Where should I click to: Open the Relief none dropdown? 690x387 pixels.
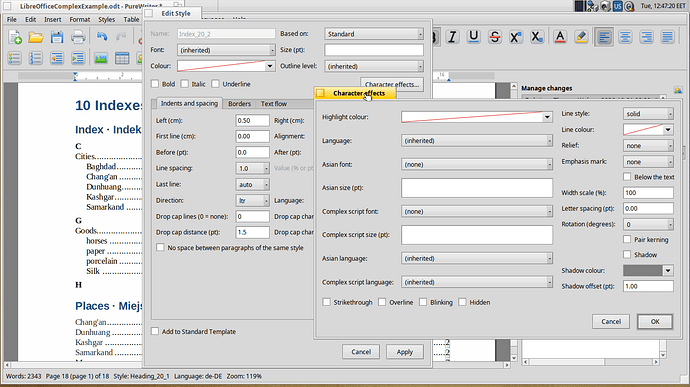[x=648, y=145]
